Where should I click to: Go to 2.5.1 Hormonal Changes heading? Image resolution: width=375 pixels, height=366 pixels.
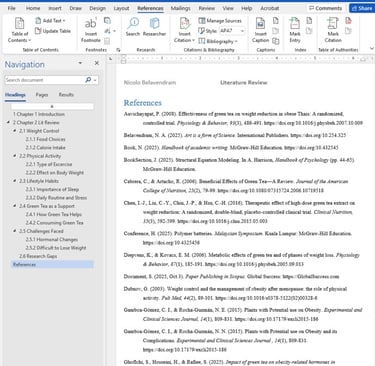coord(52,239)
